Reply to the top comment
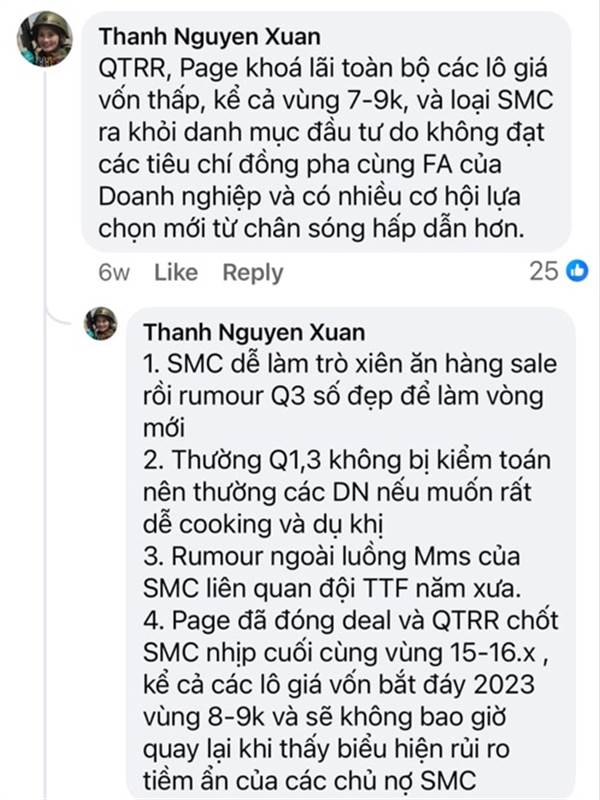 click(x=253, y=272)
